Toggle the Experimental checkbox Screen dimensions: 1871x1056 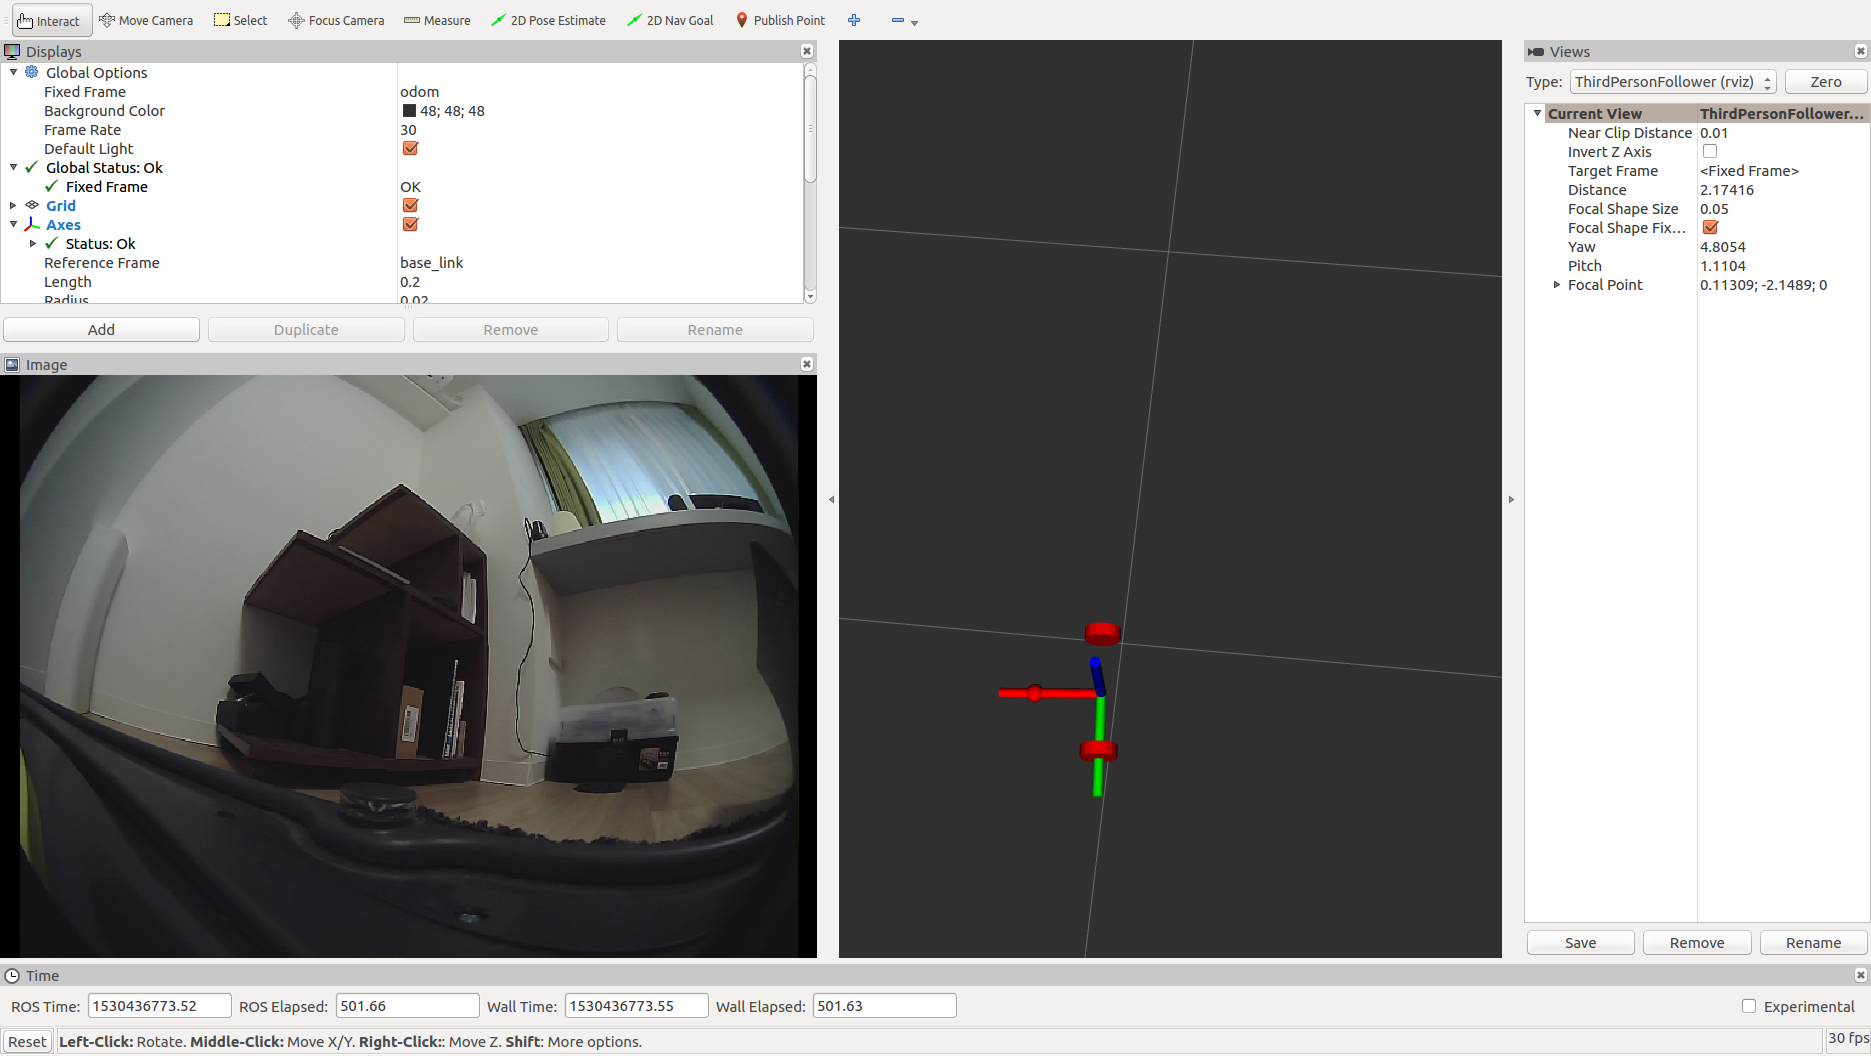(x=1749, y=1006)
